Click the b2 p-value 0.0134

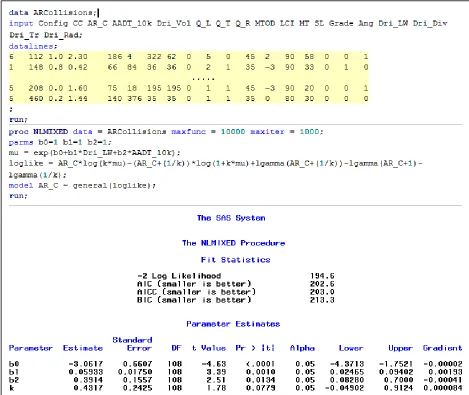[260, 380]
